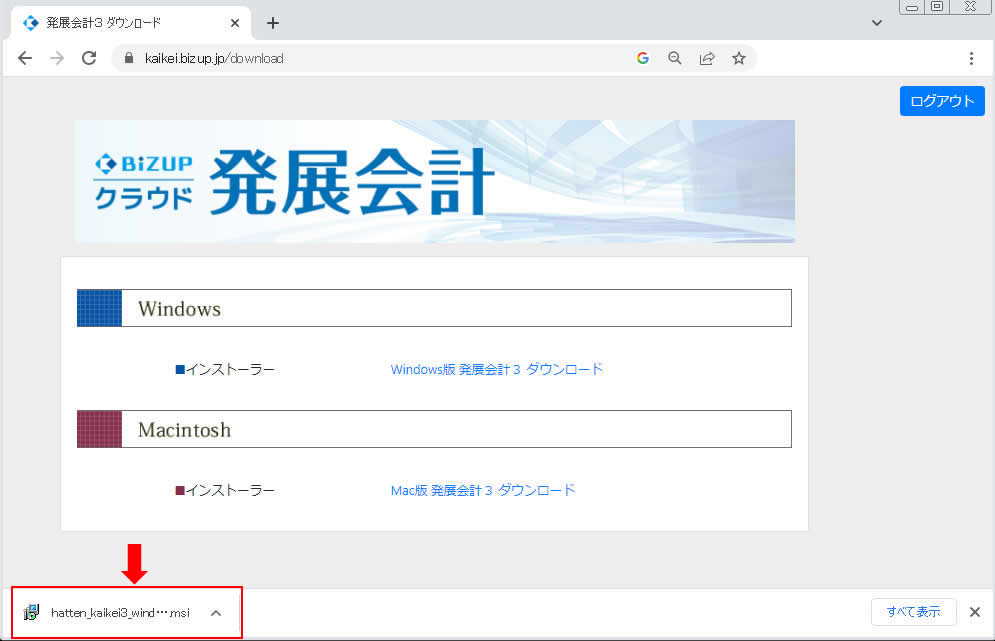Click the Windows インストーラー label

point(225,369)
